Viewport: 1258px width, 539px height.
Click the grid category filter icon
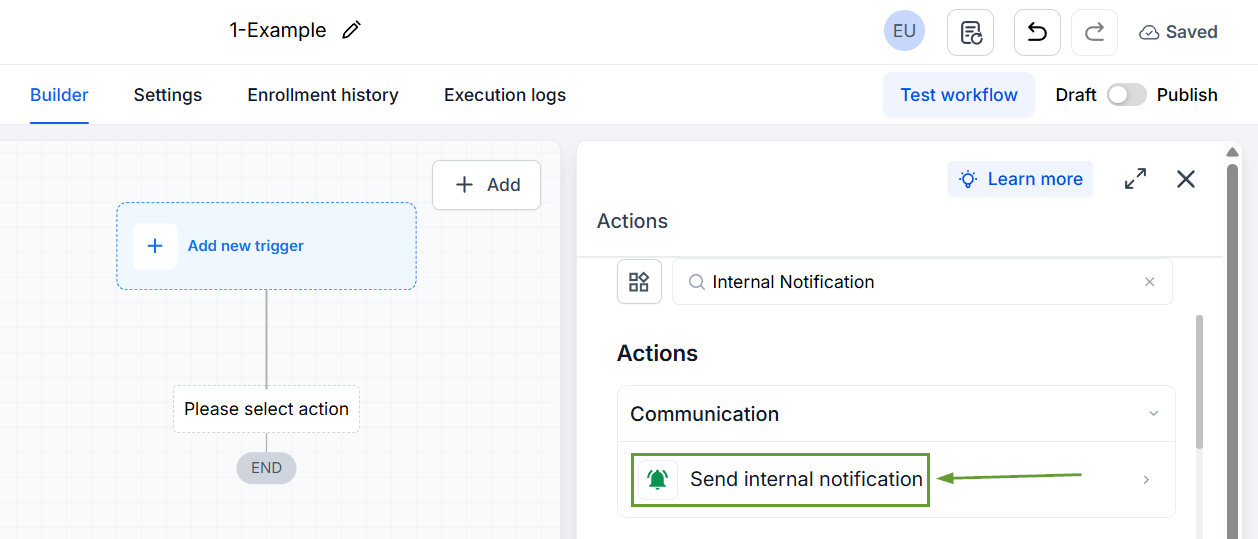click(x=639, y=282)
